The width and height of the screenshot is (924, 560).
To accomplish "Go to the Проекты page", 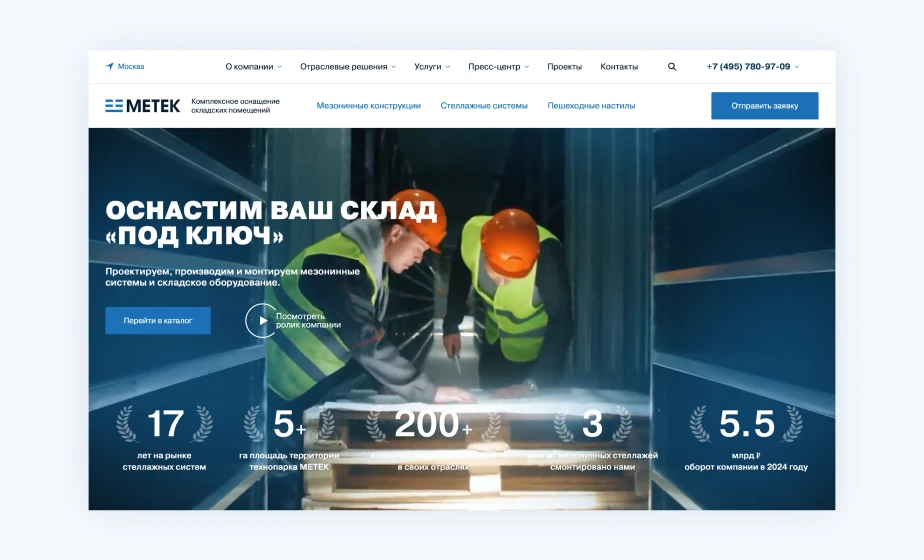I will click(564, 67).
